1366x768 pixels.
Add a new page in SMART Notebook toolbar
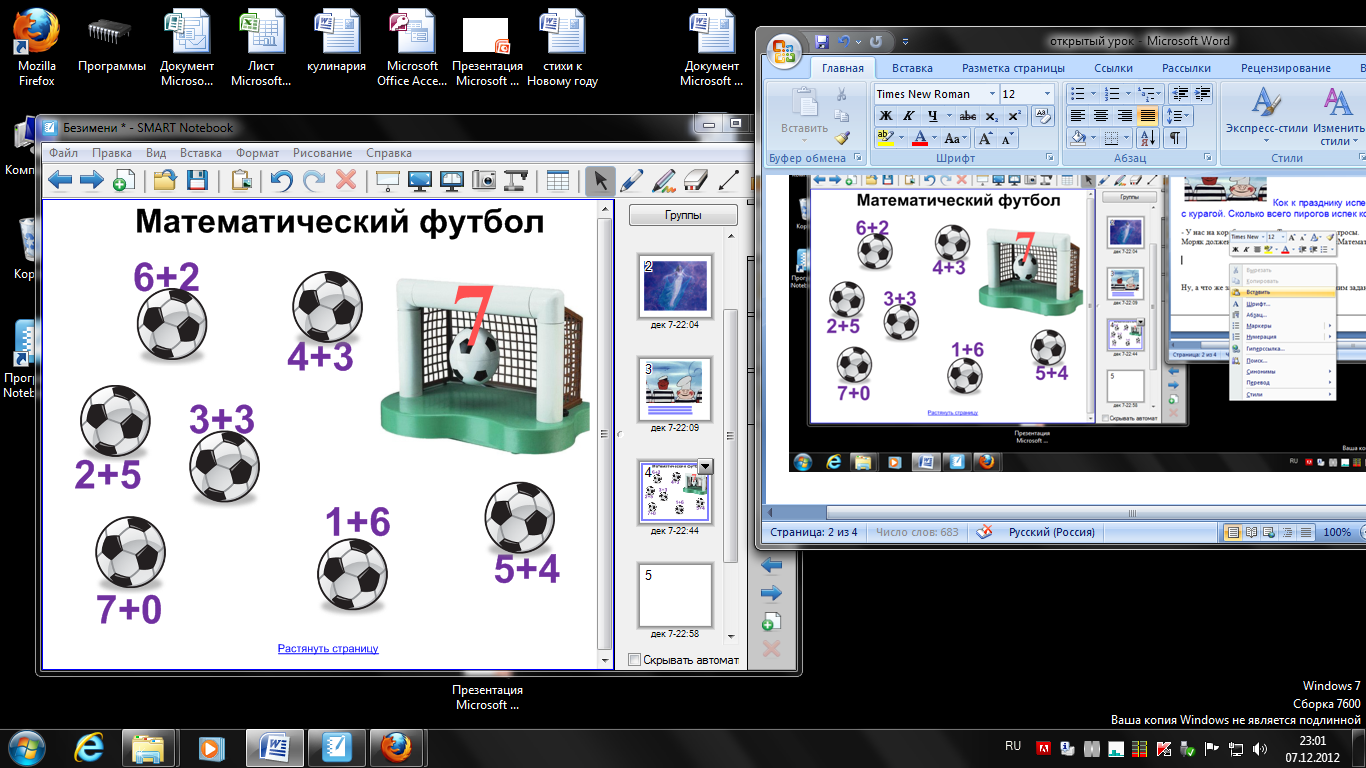[123, 180]
